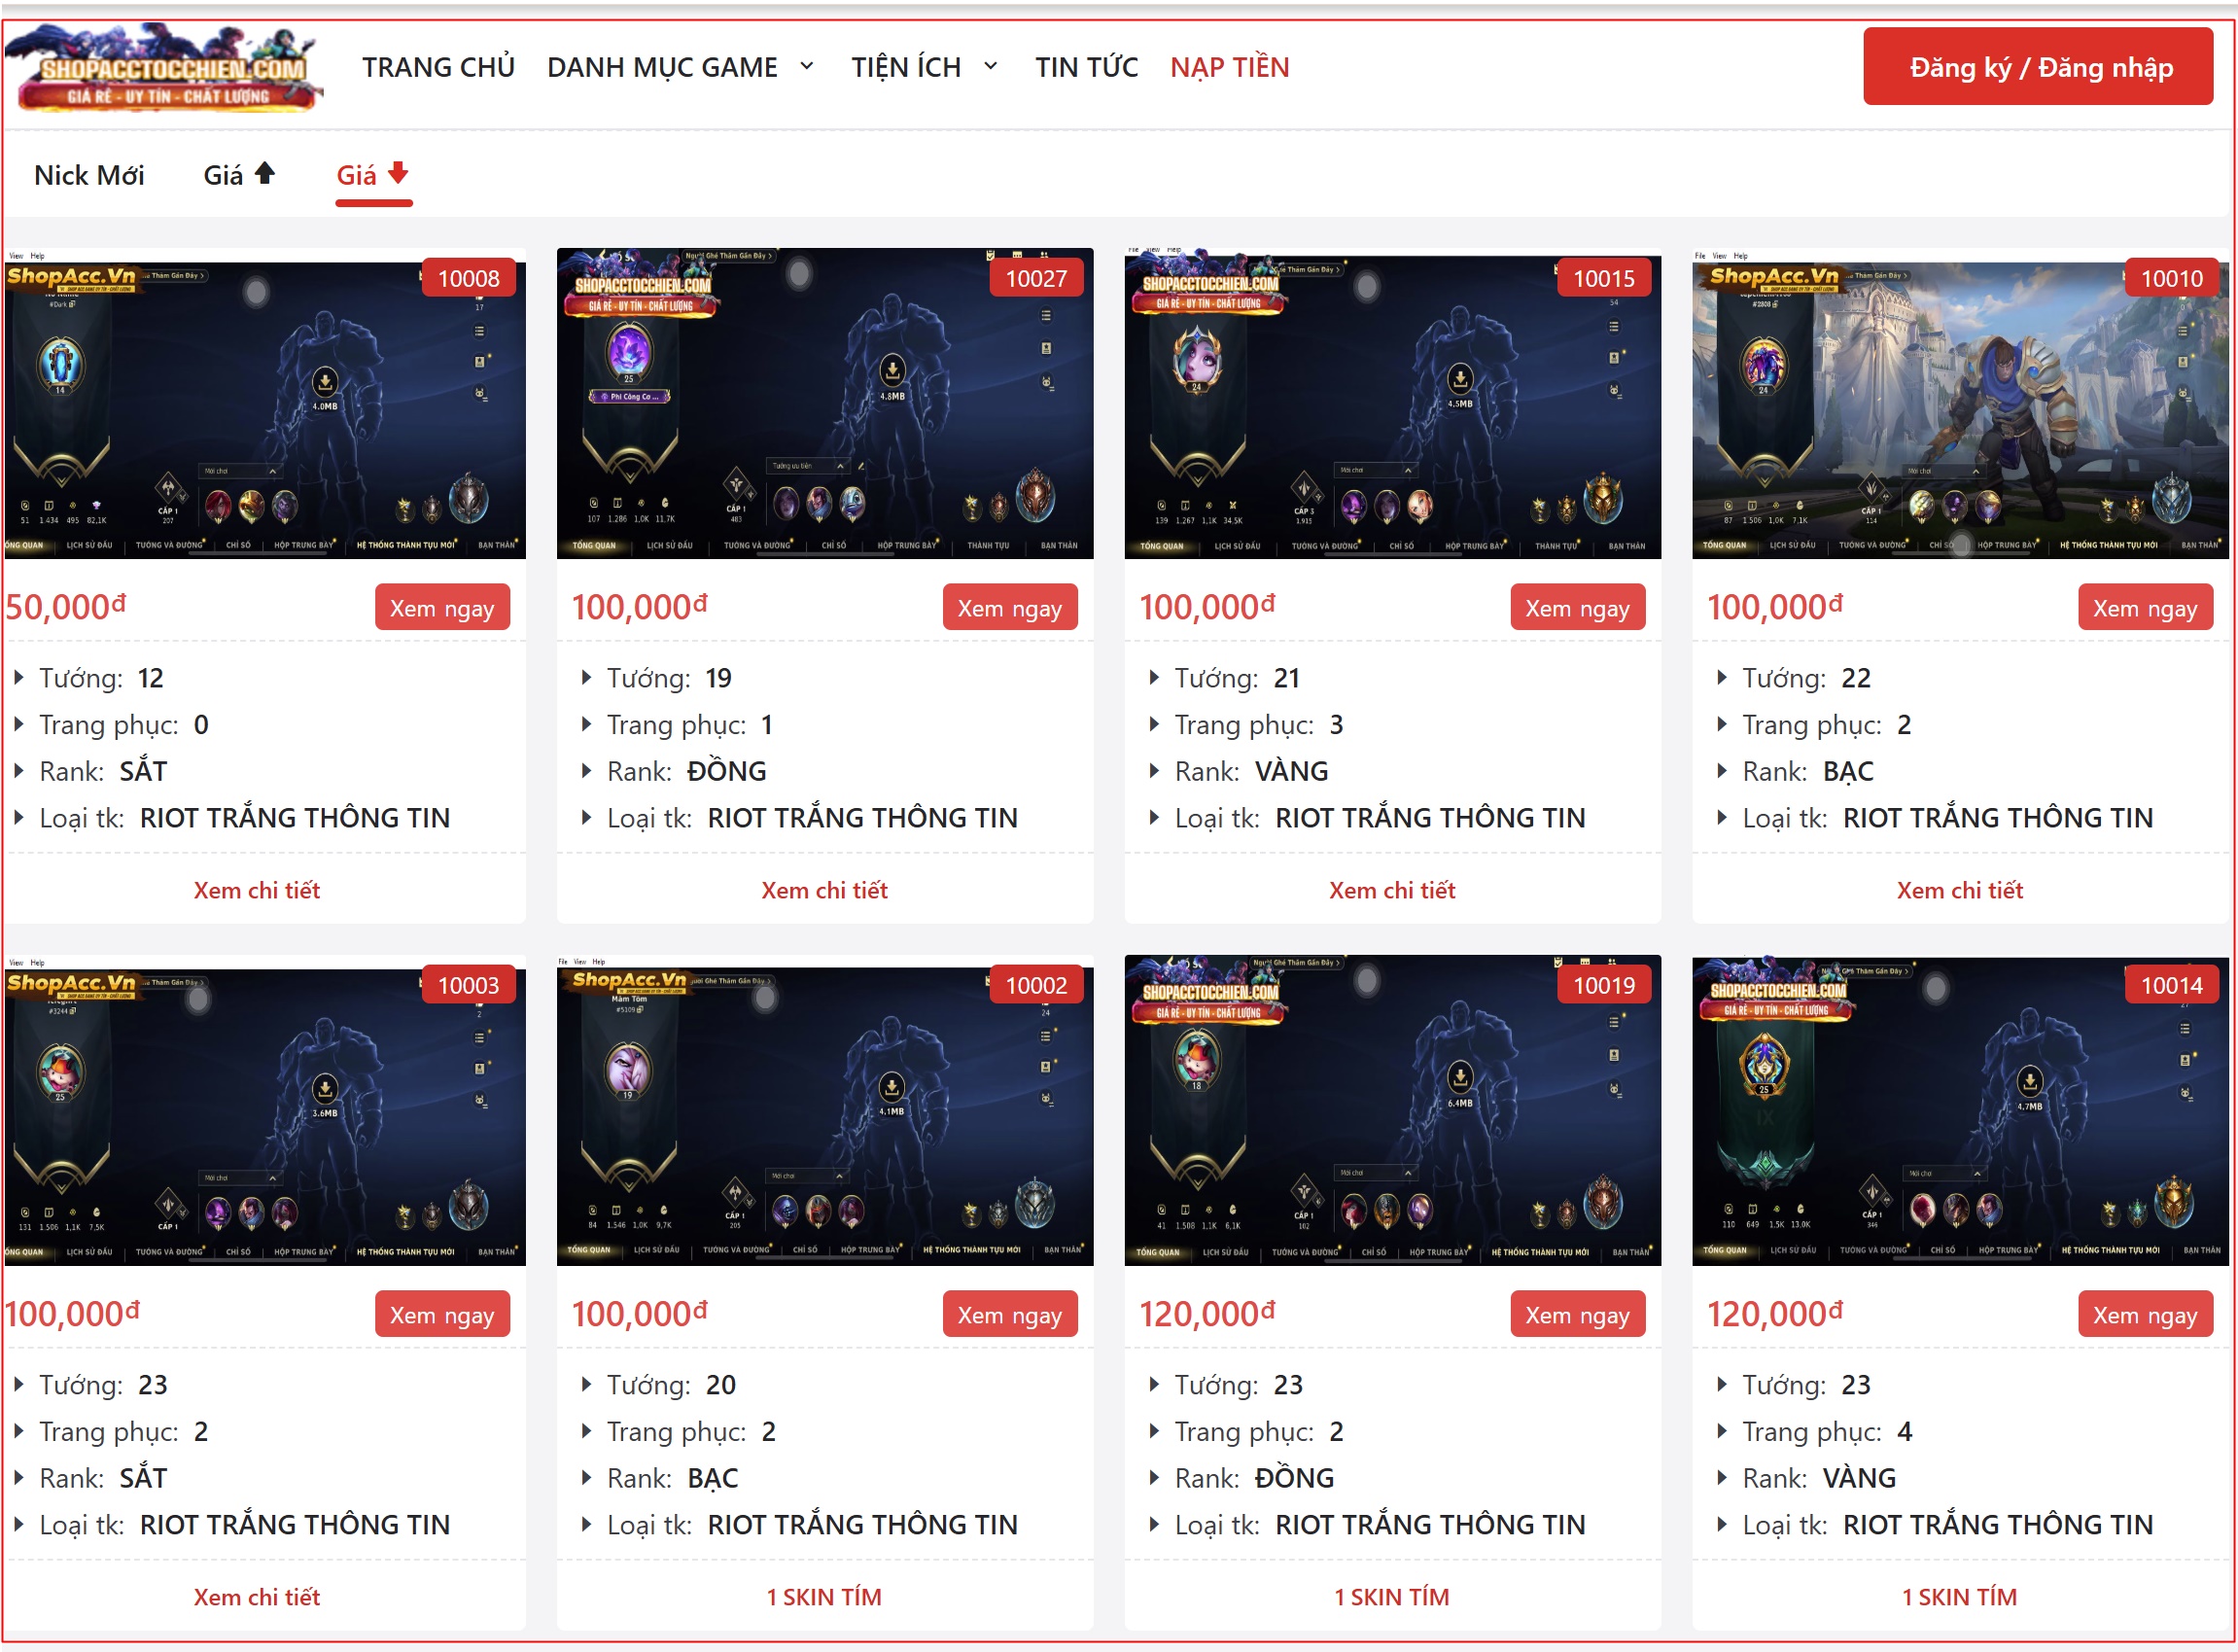This screenshot has width=2238, height=1652.
Task: Click Xem ngay for account 10002
Action: [1010, 1315]
